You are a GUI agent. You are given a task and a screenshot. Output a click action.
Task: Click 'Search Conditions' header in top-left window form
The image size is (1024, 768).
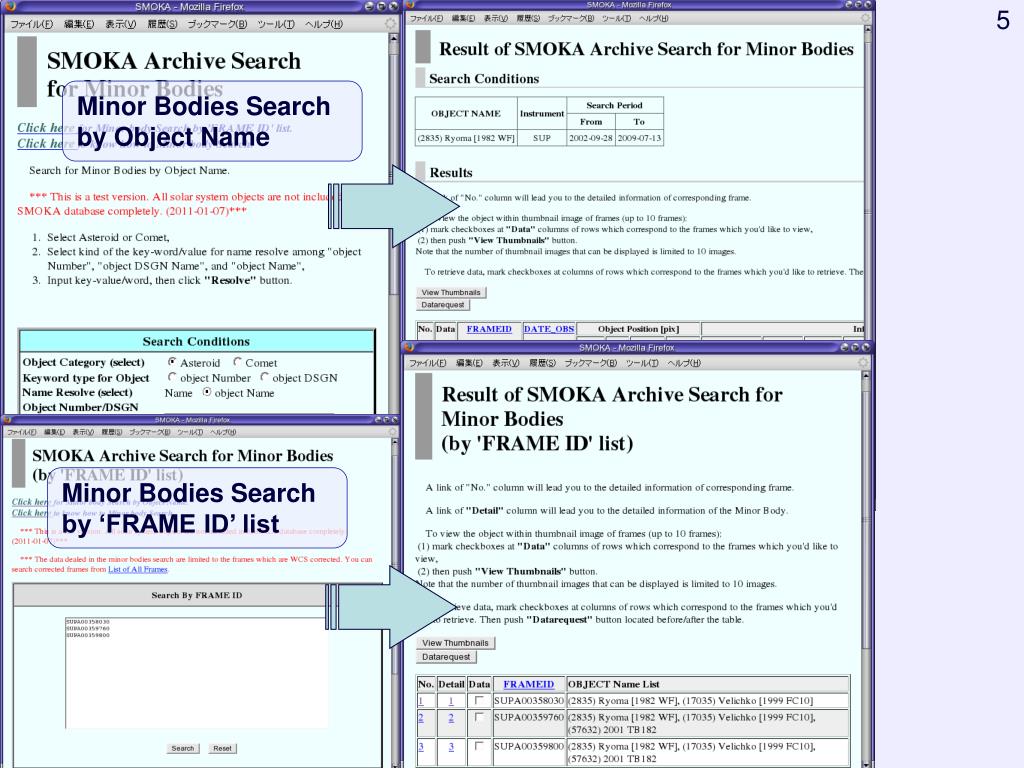click(x=196, y=342)
